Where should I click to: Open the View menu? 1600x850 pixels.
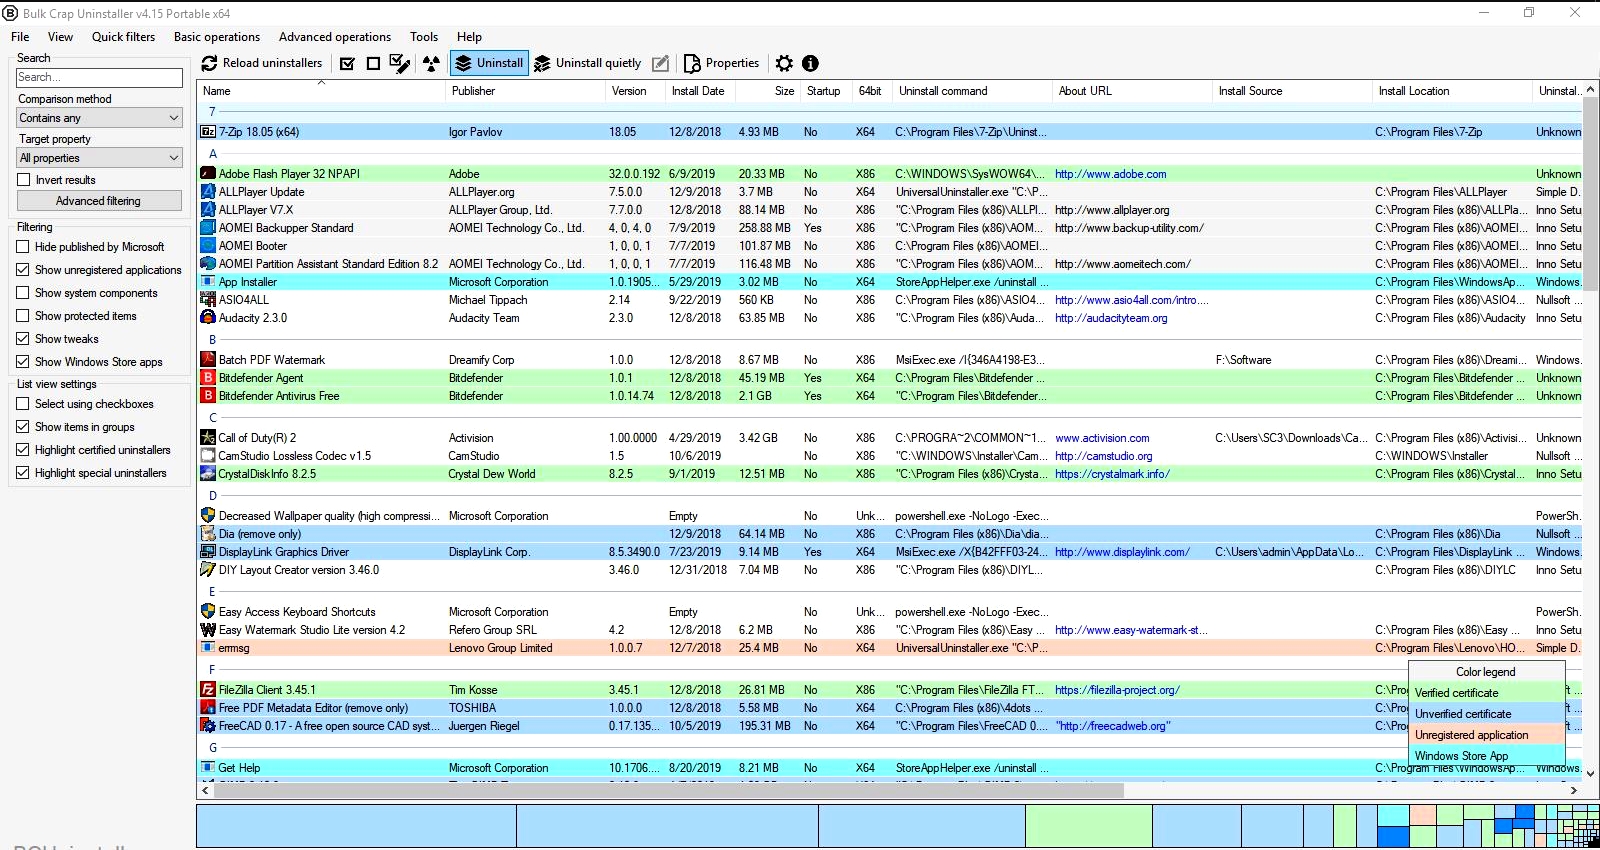click(x=61, y=37)
